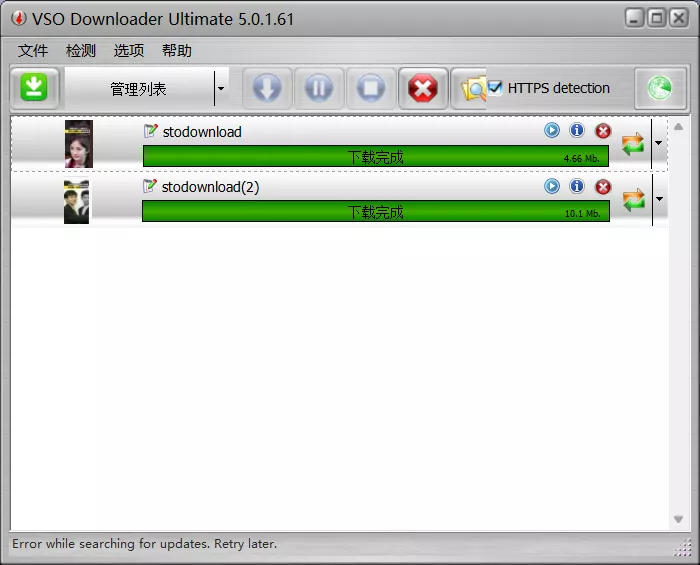This screenshot has width=700, height=565.
Task: Click convert icon for stodownload(2)
Action: tap(633, 200)
